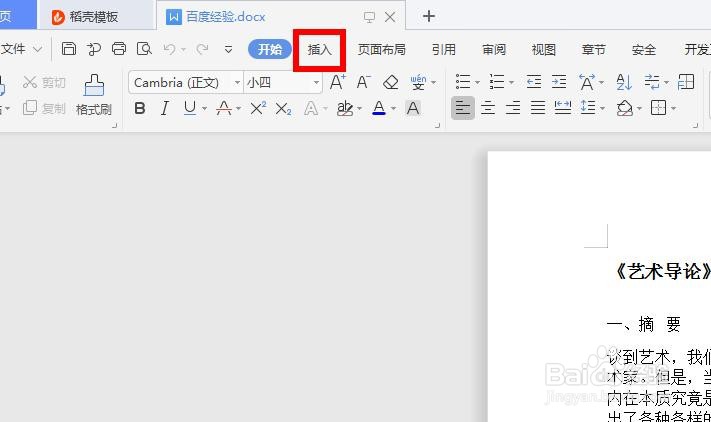711x422 pixels.
Task: Click the tab stops grid icon
Action: tap(686, 82)
